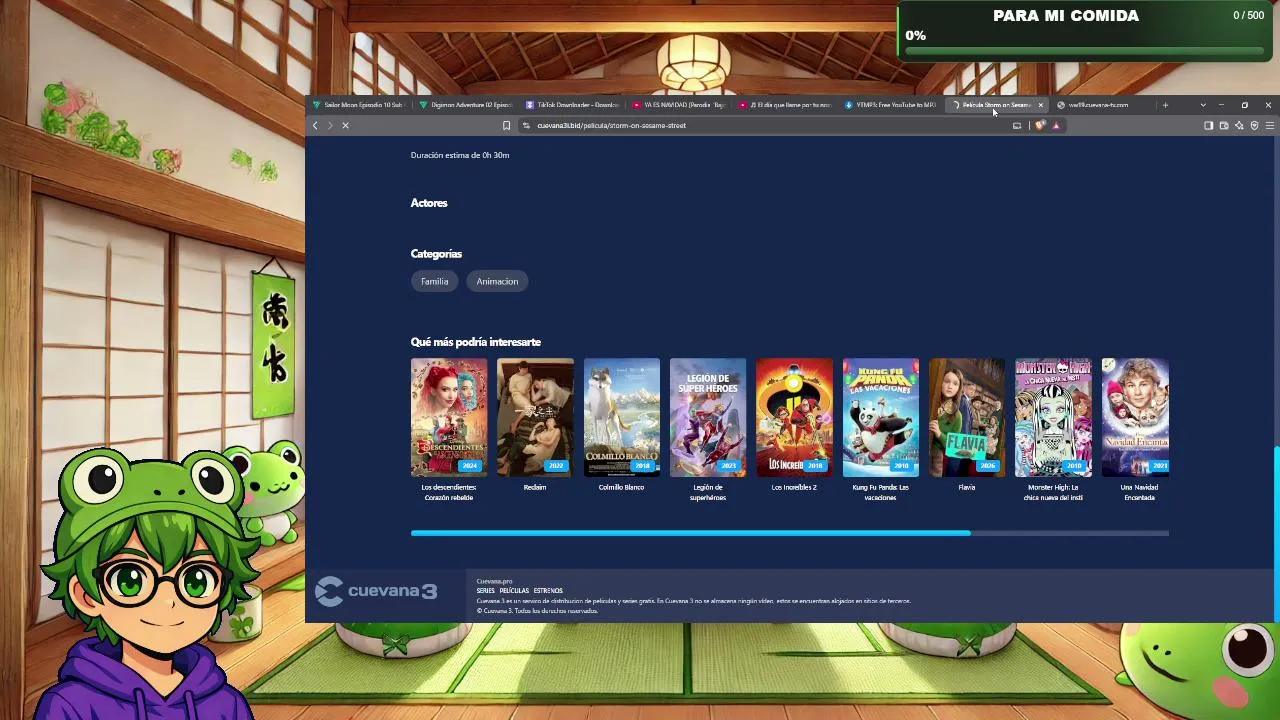Click the 'PARA MI COMIDA' goal progress bar
Screen dimensions: 1280x720
pyautogui.click(x=1085, y=49)
